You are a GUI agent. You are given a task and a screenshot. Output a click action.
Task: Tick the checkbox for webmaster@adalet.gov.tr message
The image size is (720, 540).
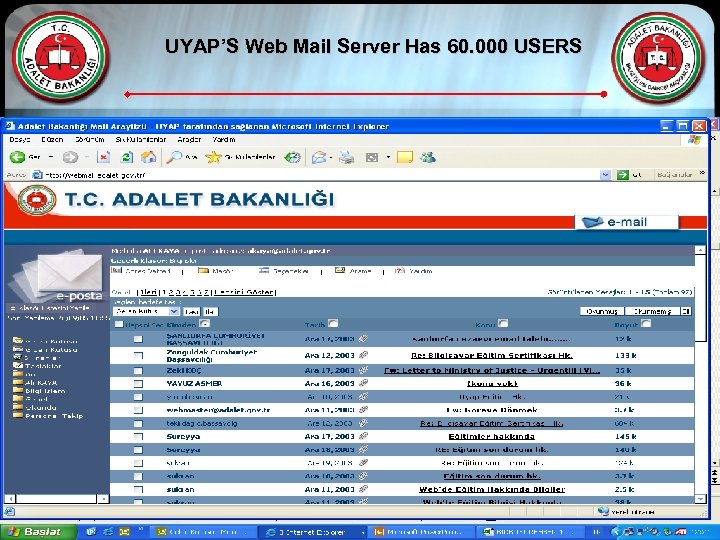[138, 410]
